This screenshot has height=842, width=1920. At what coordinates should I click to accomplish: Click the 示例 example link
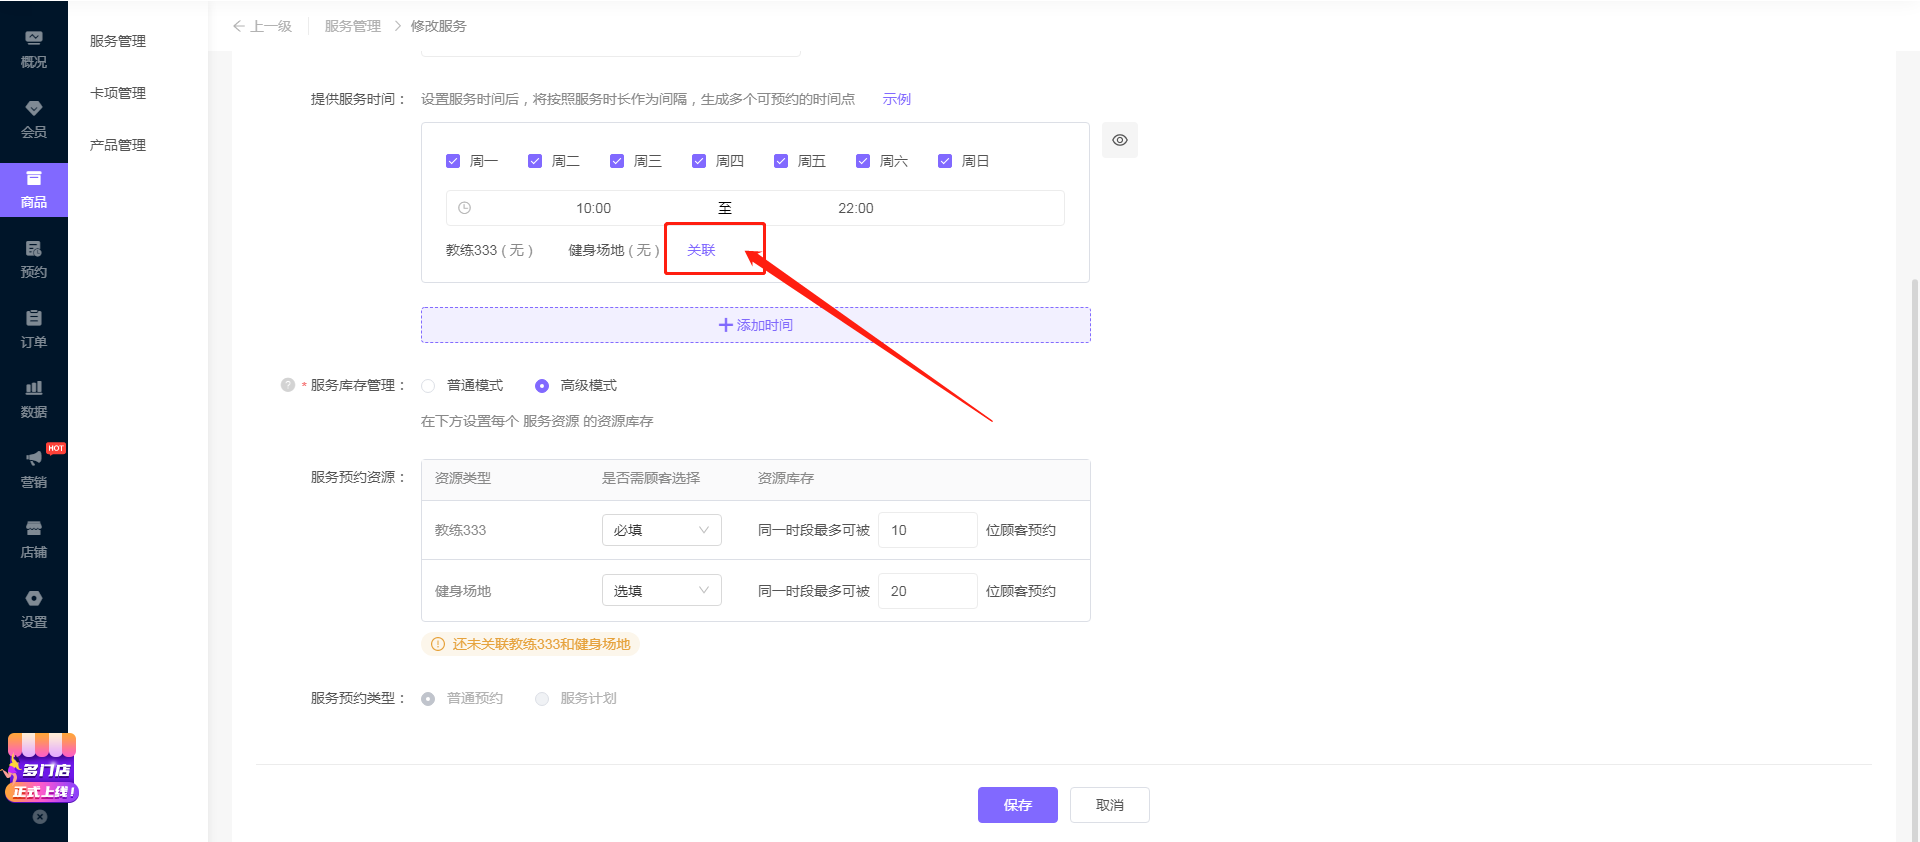897,99
